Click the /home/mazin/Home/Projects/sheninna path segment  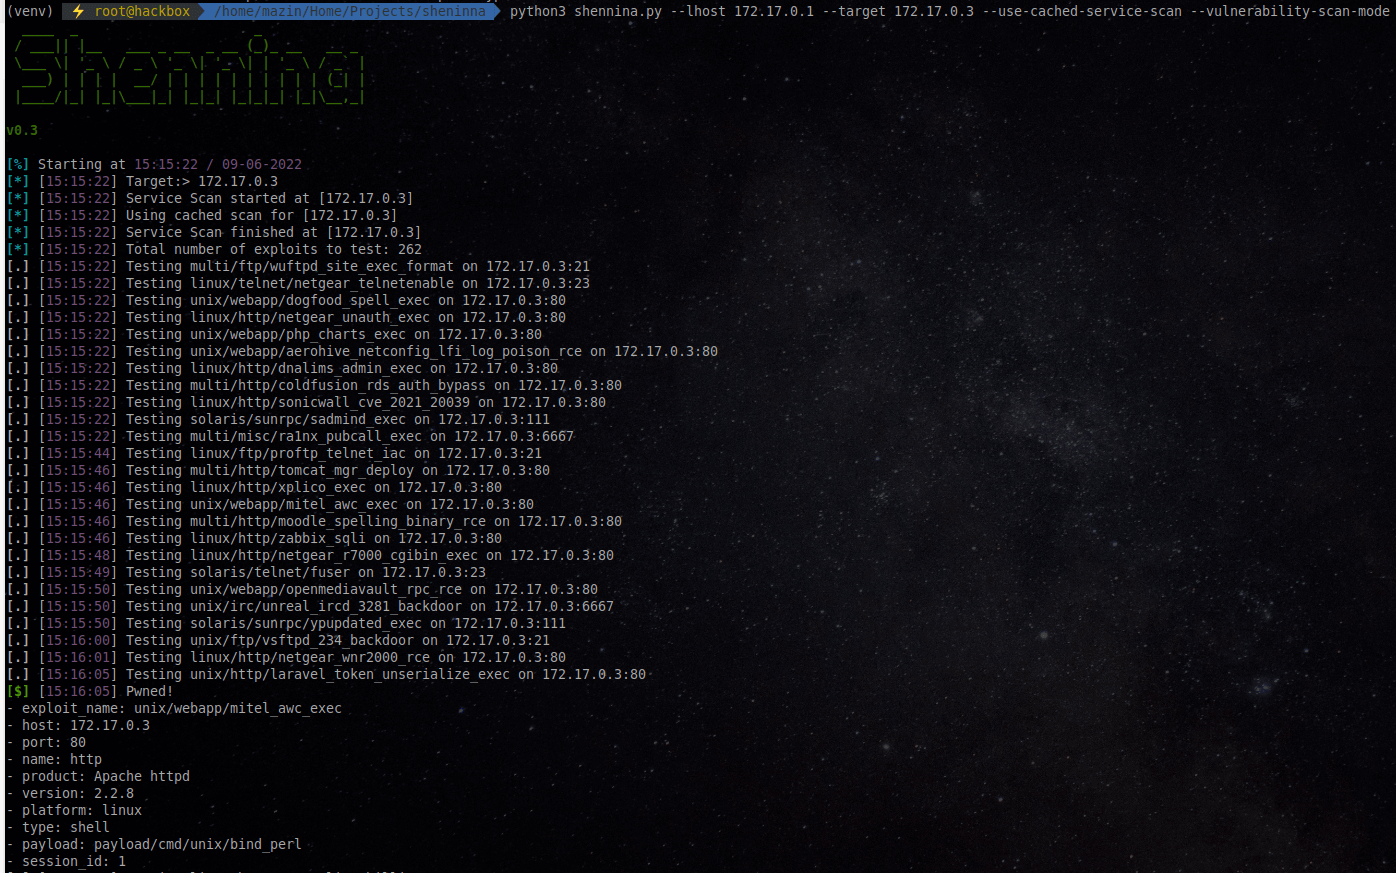[x=349, y=11]
